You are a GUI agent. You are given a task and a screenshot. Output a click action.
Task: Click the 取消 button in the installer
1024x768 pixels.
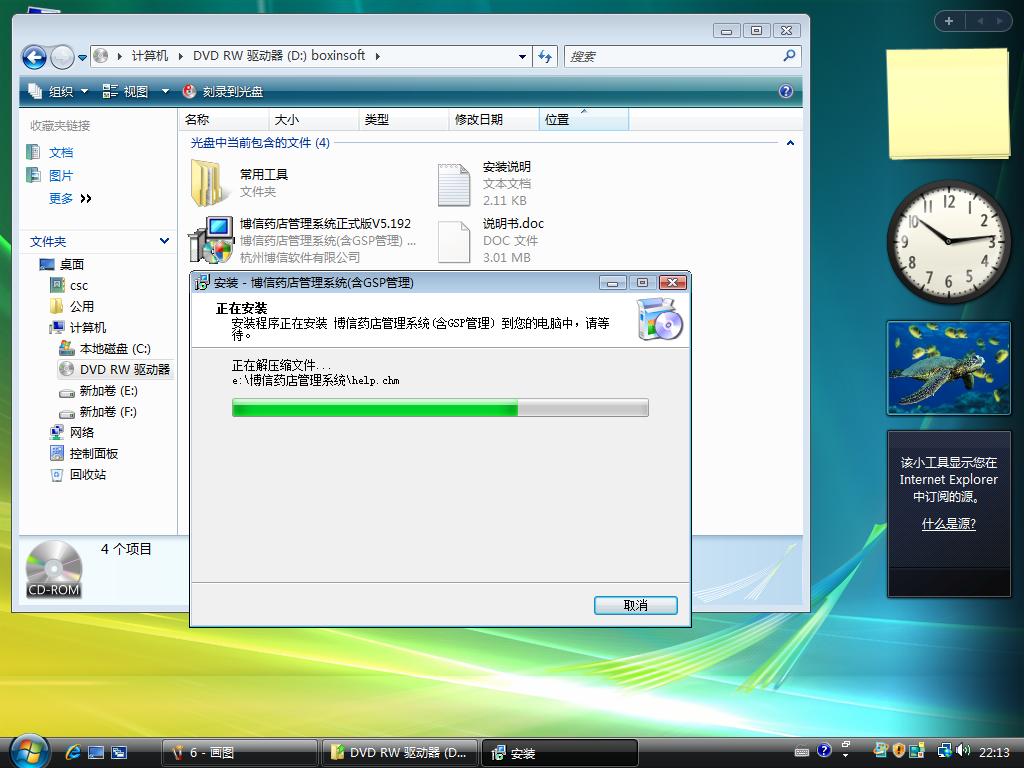click(x=635, y=605)
